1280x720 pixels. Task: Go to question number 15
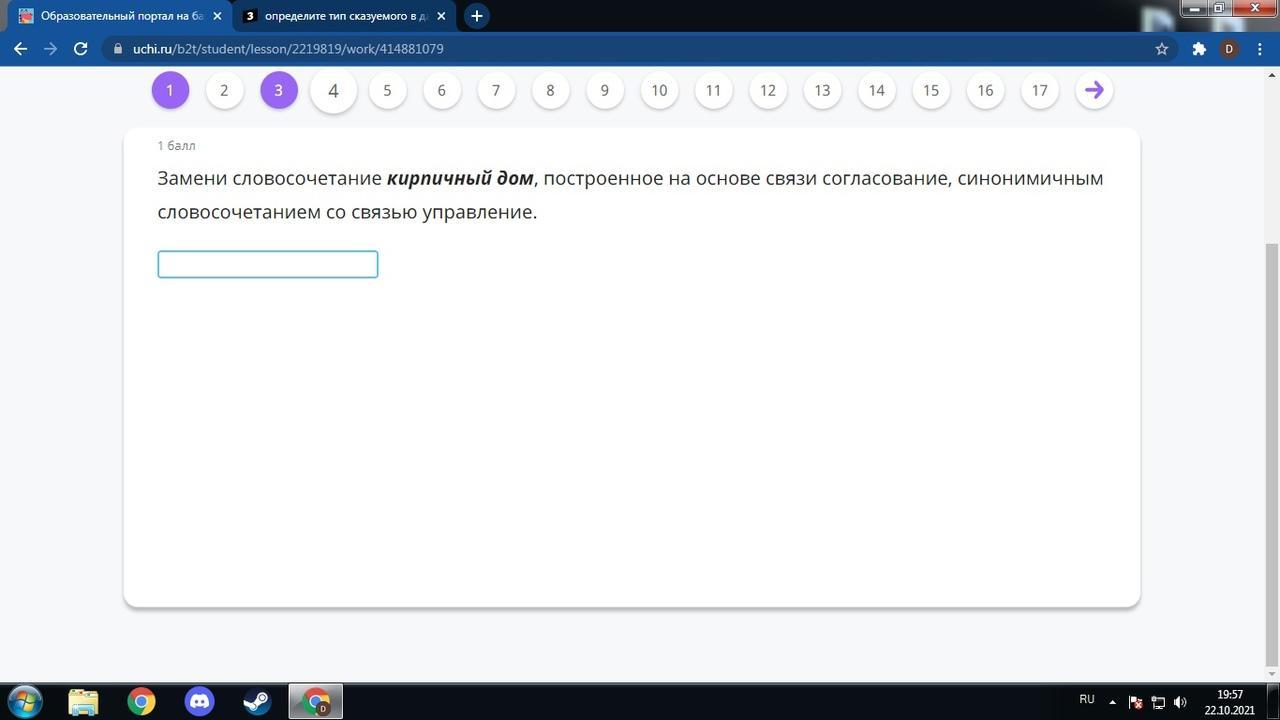tap(931, 90)
